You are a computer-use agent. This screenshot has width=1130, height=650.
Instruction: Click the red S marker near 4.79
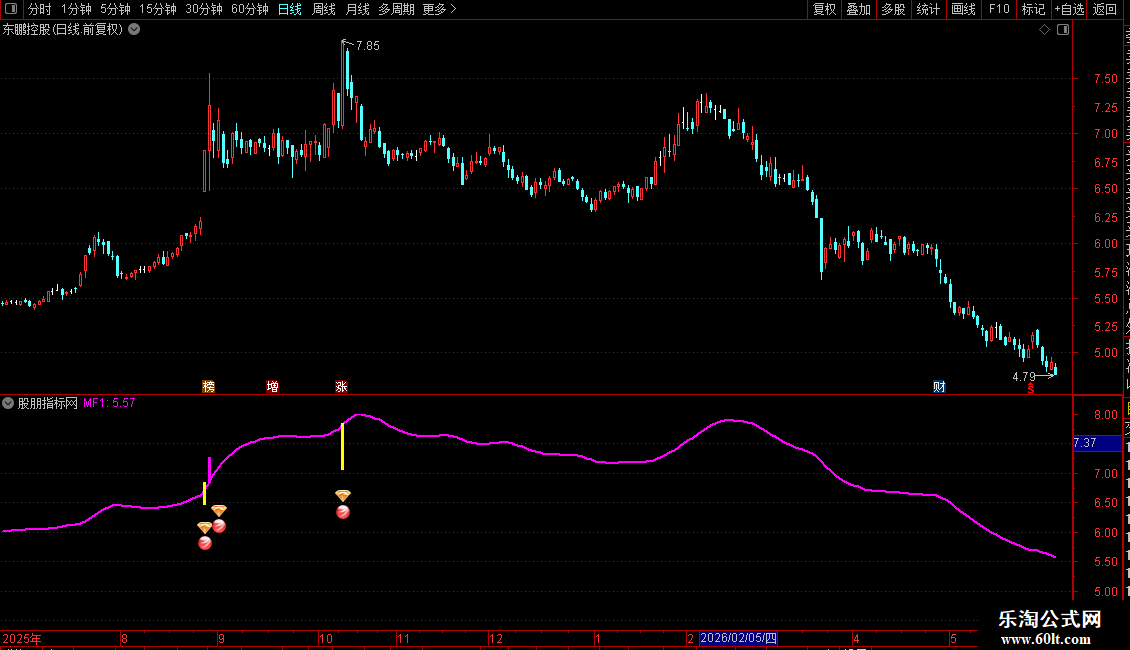tap(1031, 388)
